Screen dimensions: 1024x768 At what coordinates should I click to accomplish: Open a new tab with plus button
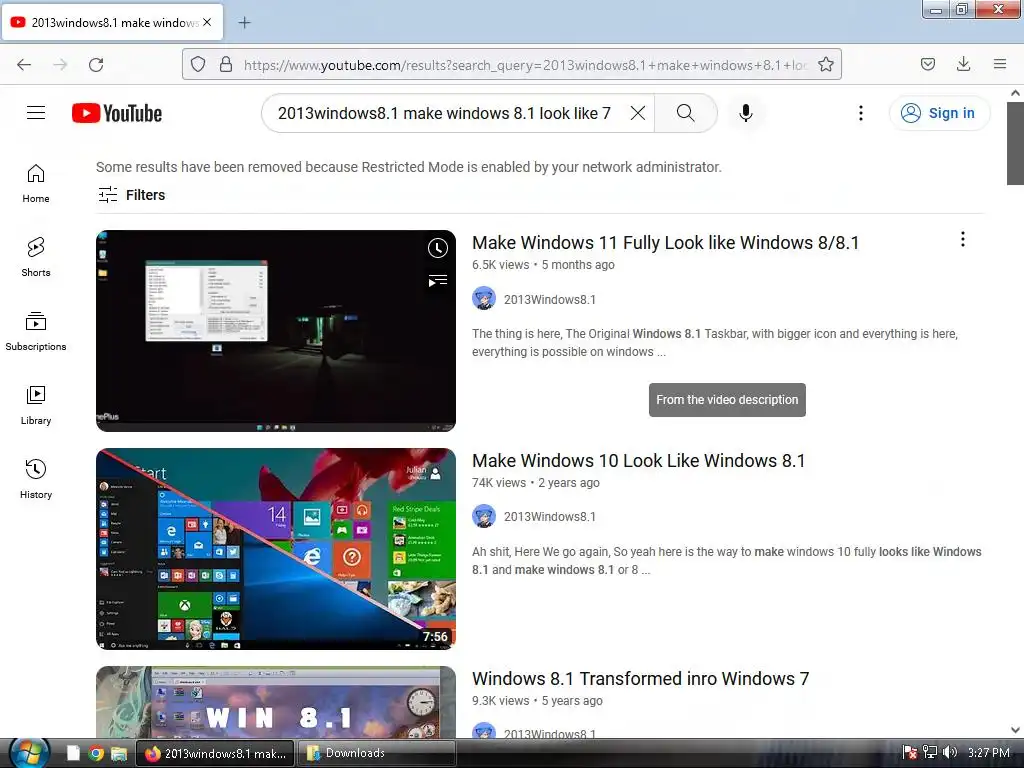(x=244, y=23)
